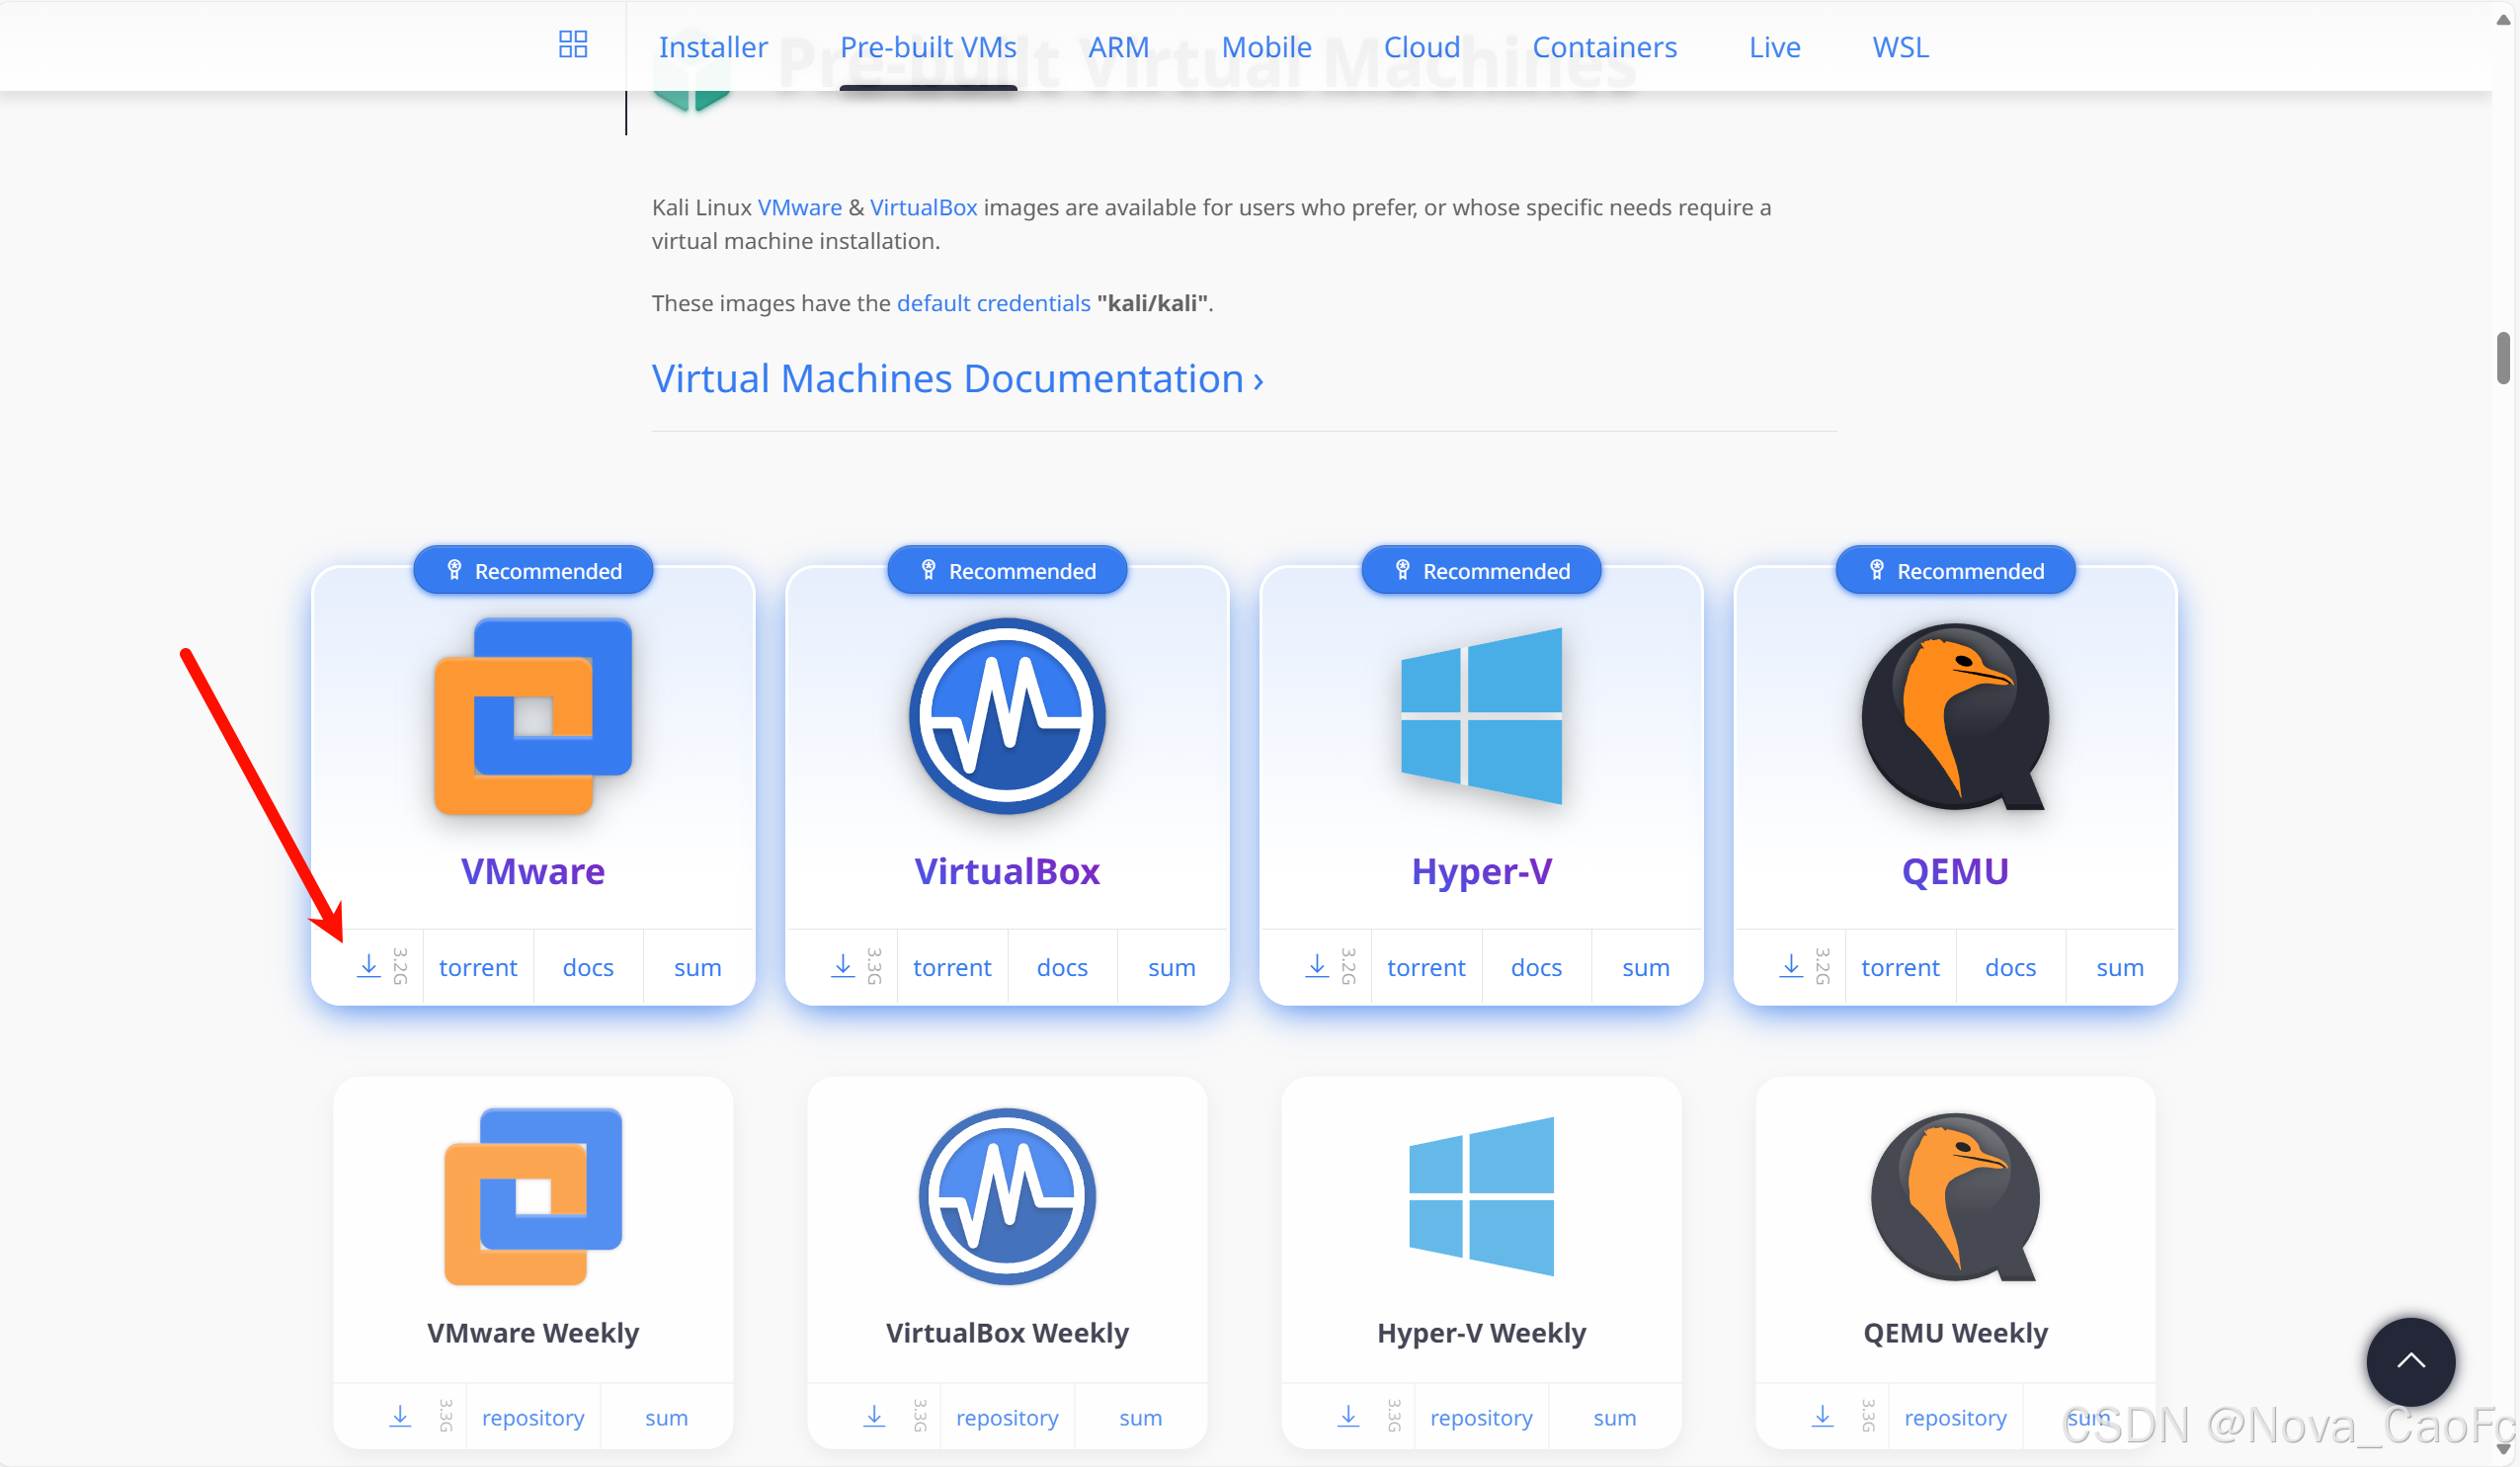Open the QEMU Weekly repository link

[1955, 1417]
